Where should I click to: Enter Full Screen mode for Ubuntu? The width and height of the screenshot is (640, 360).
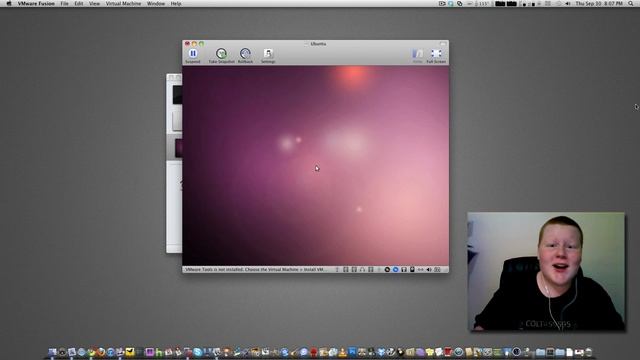(x=436, y=56)
